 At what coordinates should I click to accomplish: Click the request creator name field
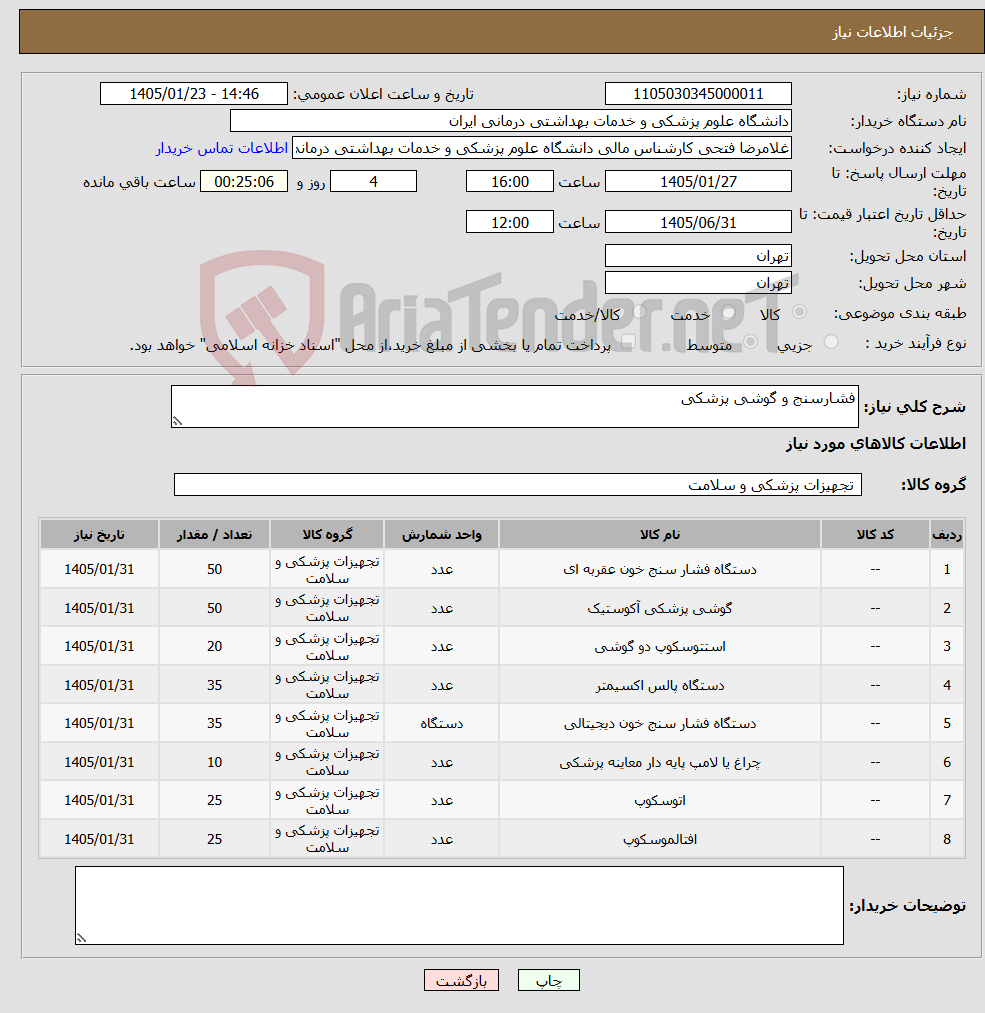(x=542, y=148)
